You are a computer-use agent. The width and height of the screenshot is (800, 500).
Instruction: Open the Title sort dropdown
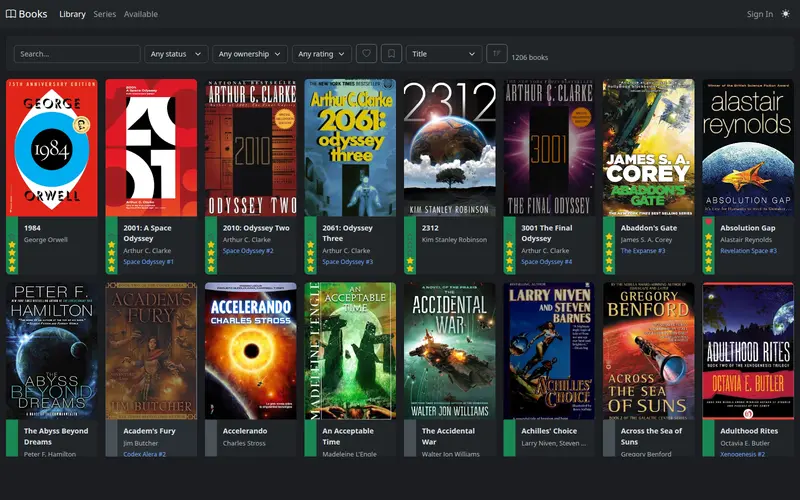(444, 54)
